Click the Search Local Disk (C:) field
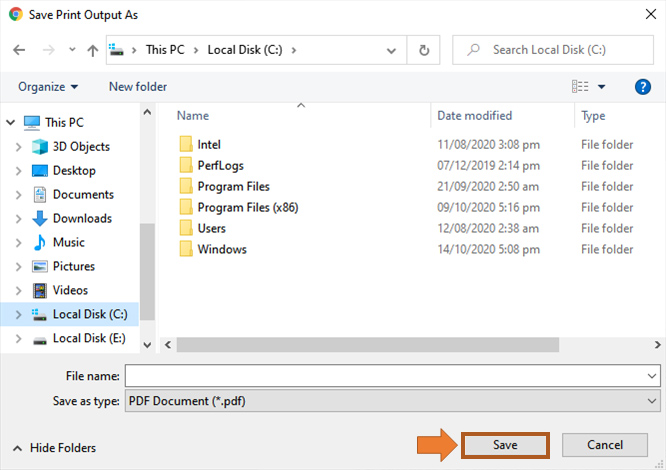 point(553,50)
